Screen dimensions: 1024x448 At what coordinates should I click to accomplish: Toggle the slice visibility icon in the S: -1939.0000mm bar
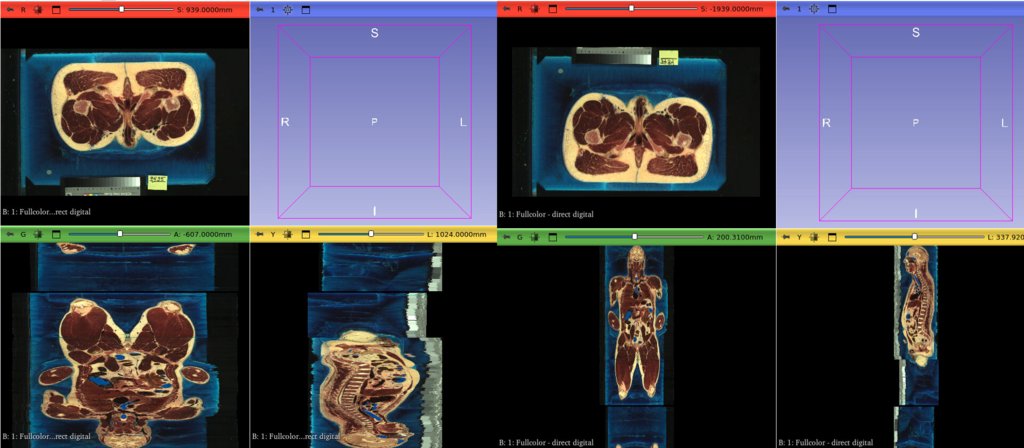[535, 9]
